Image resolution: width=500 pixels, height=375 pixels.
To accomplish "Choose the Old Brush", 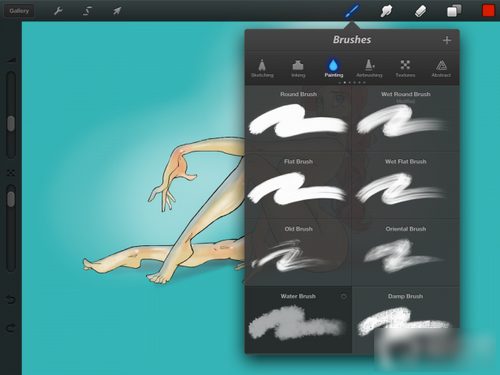I will coord(298,253).
